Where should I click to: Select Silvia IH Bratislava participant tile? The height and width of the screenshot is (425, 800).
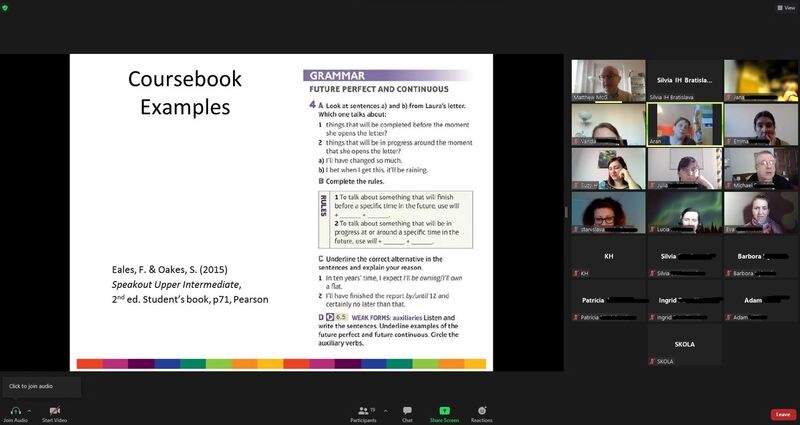point(685,81)
